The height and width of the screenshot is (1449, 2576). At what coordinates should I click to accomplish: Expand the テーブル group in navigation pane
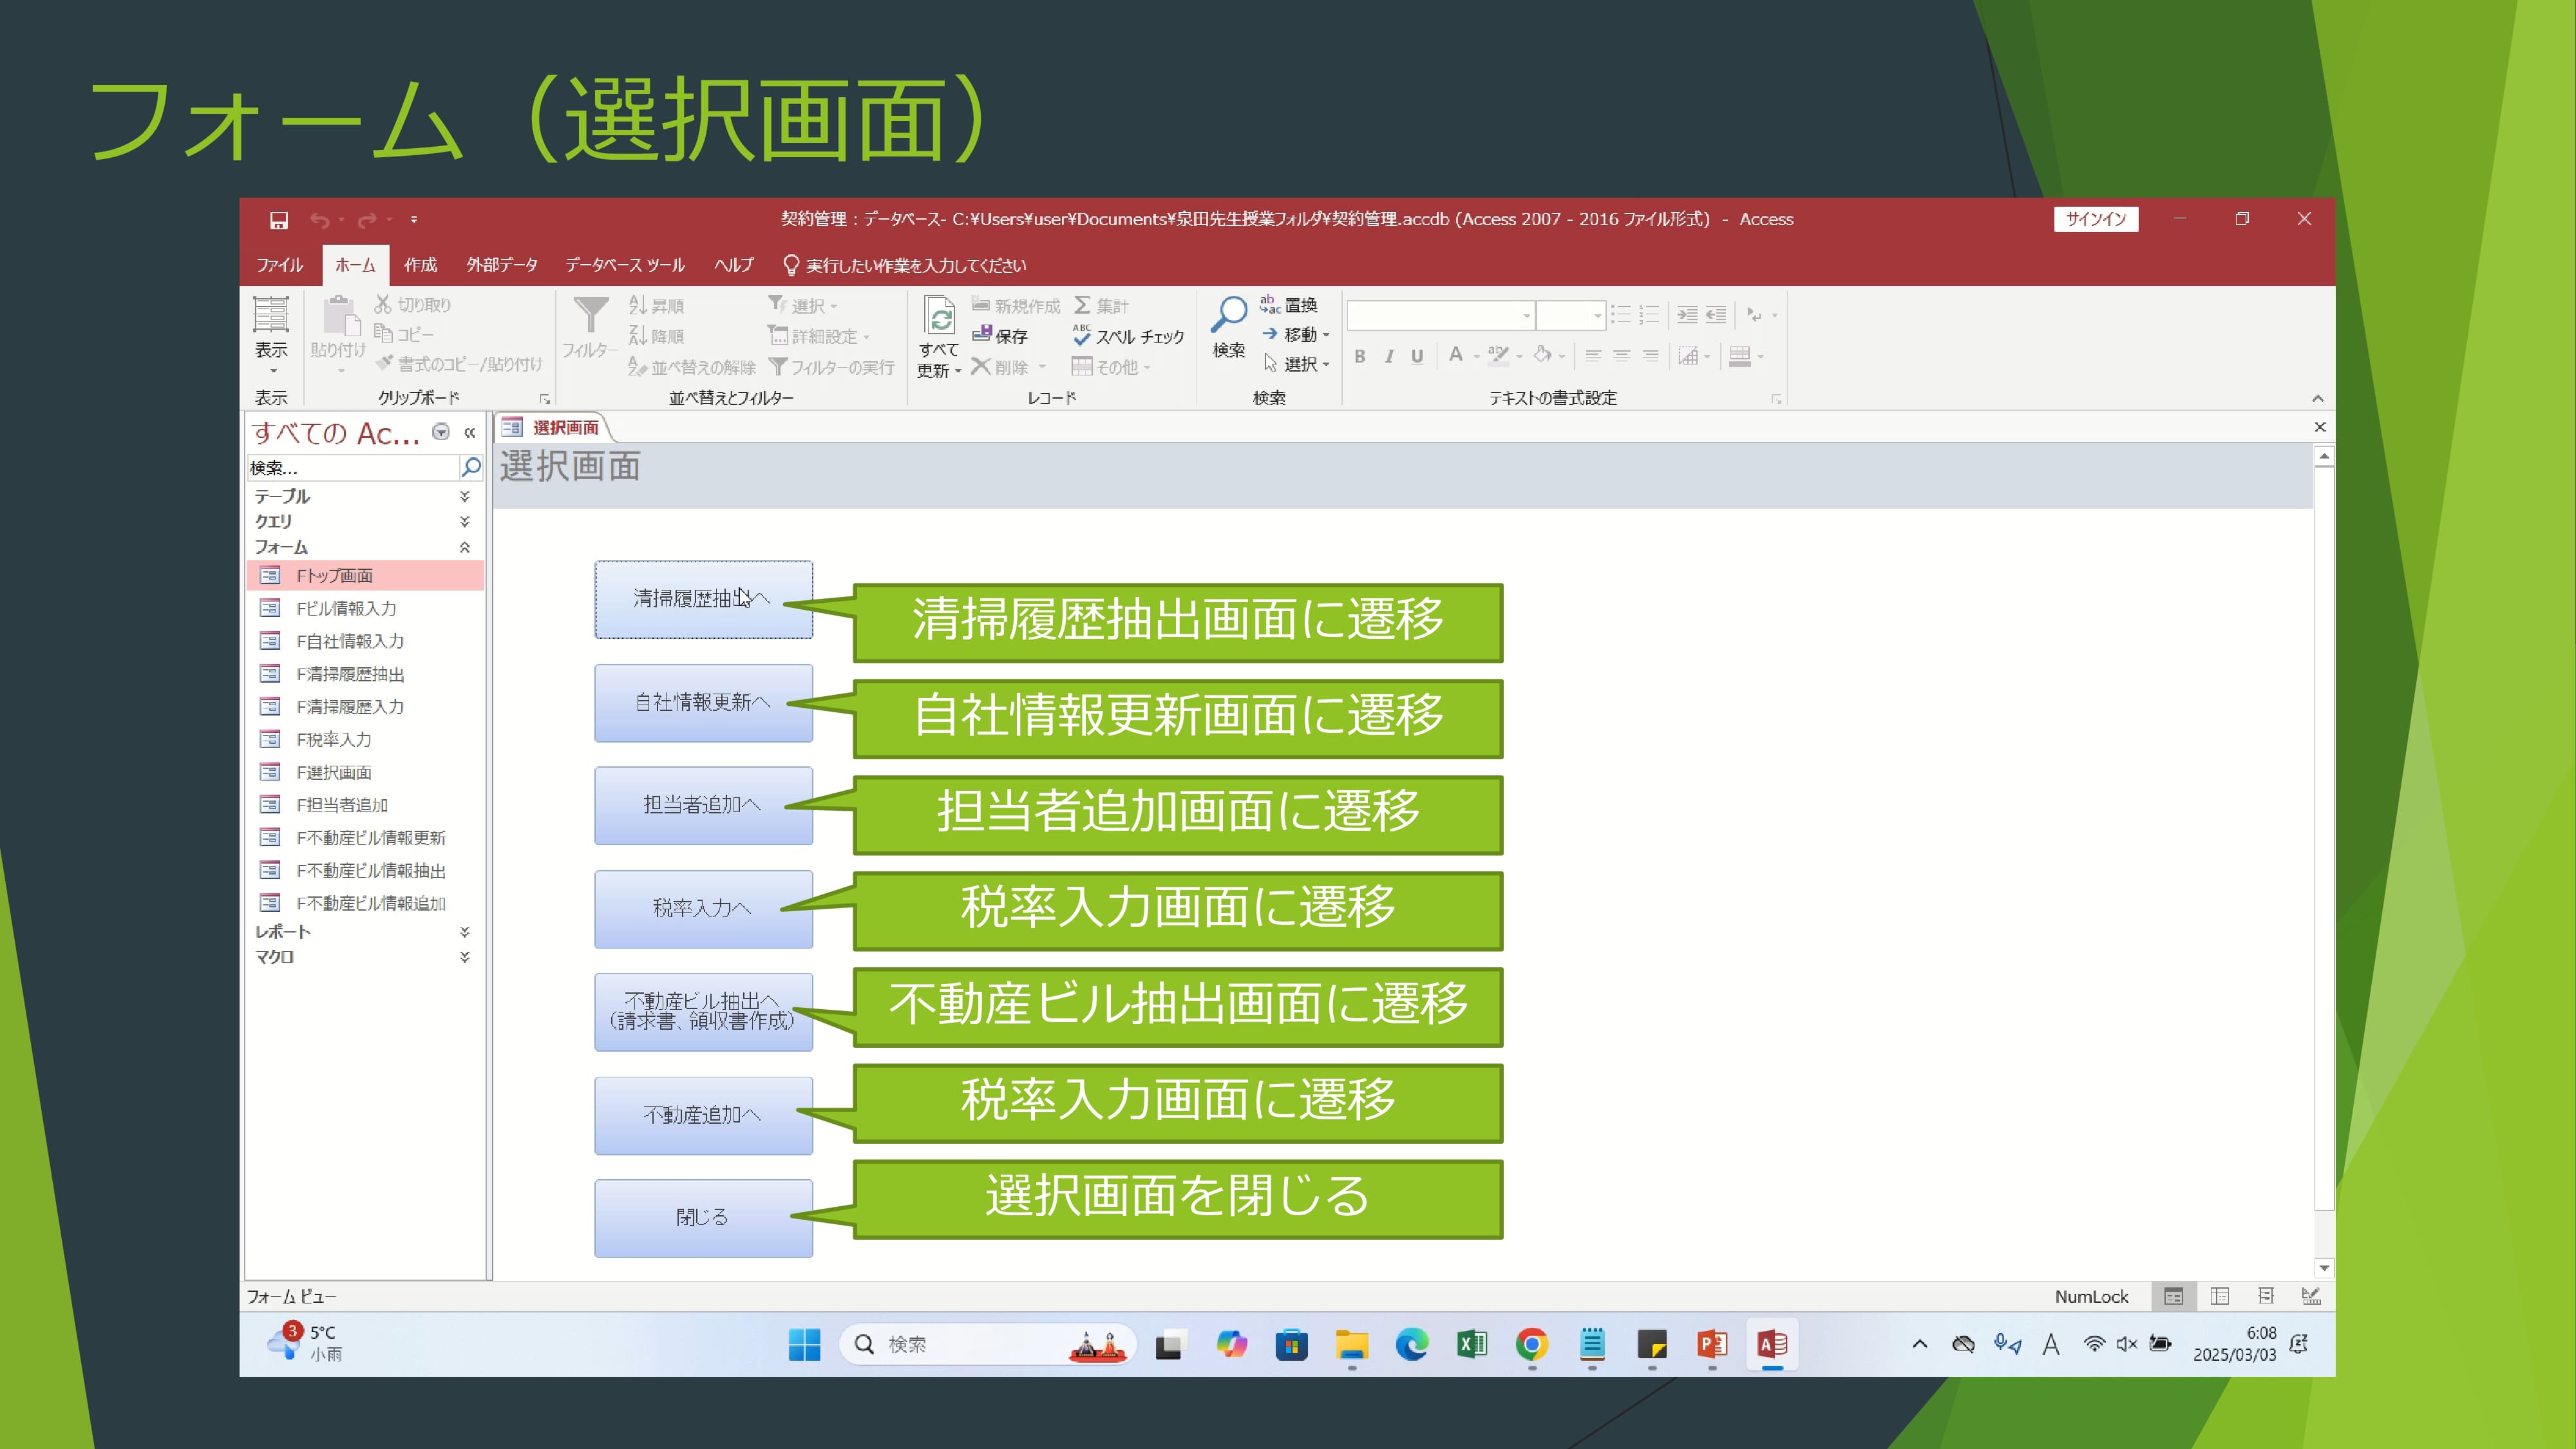click(465, 496)
